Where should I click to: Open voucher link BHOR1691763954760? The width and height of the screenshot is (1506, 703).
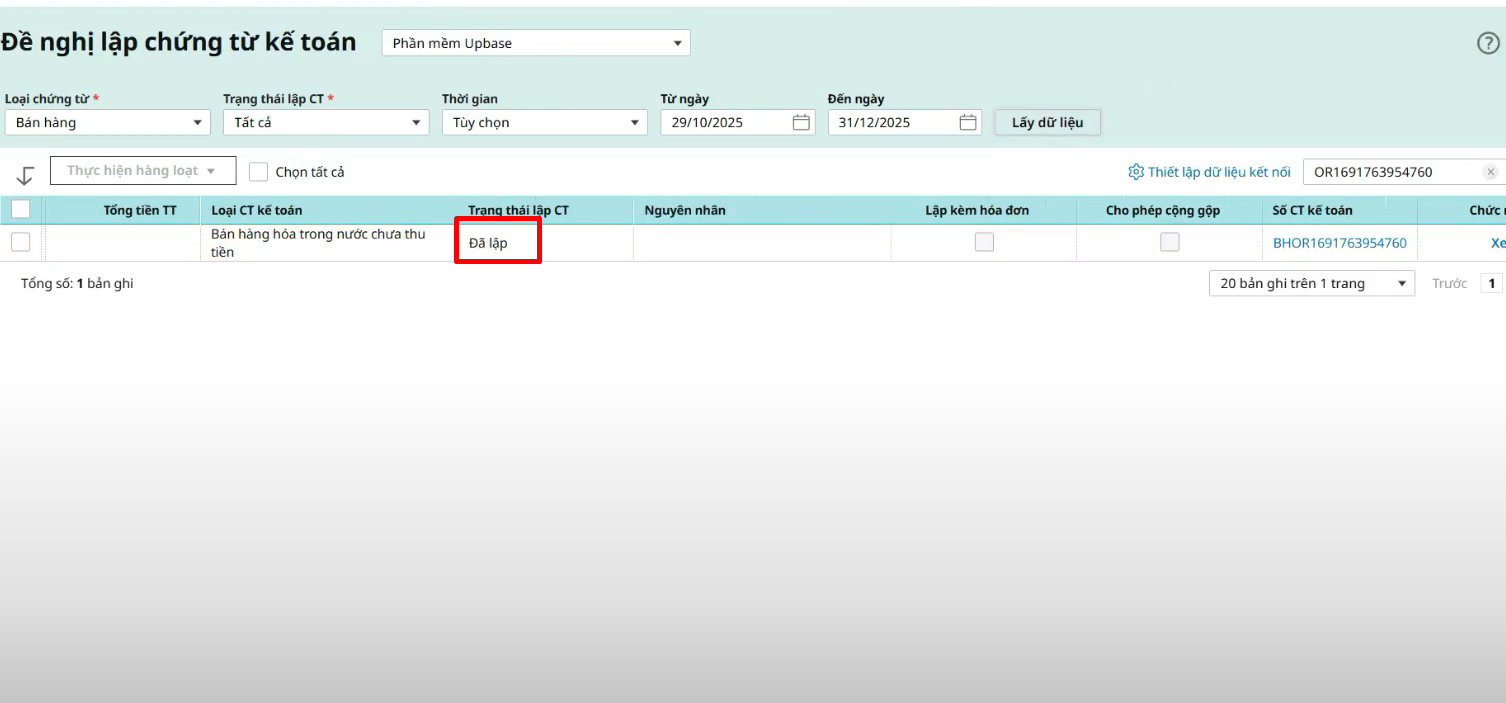click(1339, 243)
